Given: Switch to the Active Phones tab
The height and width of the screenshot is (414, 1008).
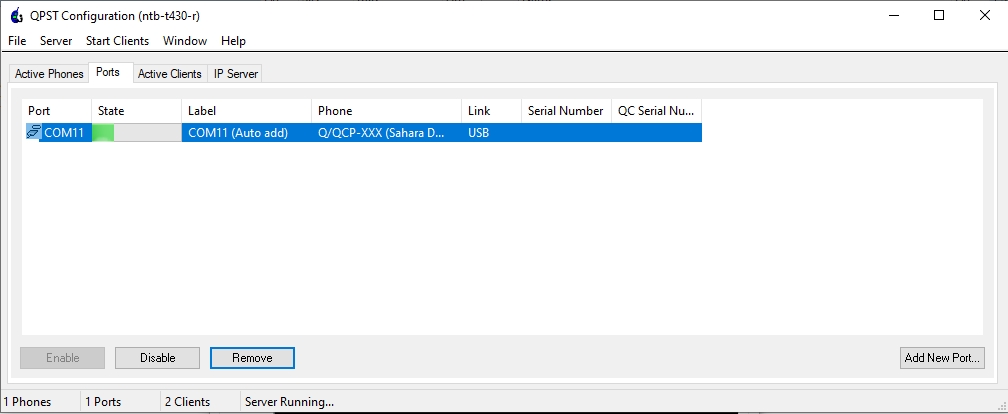Looking at the screenshot, I should (49, 74).
